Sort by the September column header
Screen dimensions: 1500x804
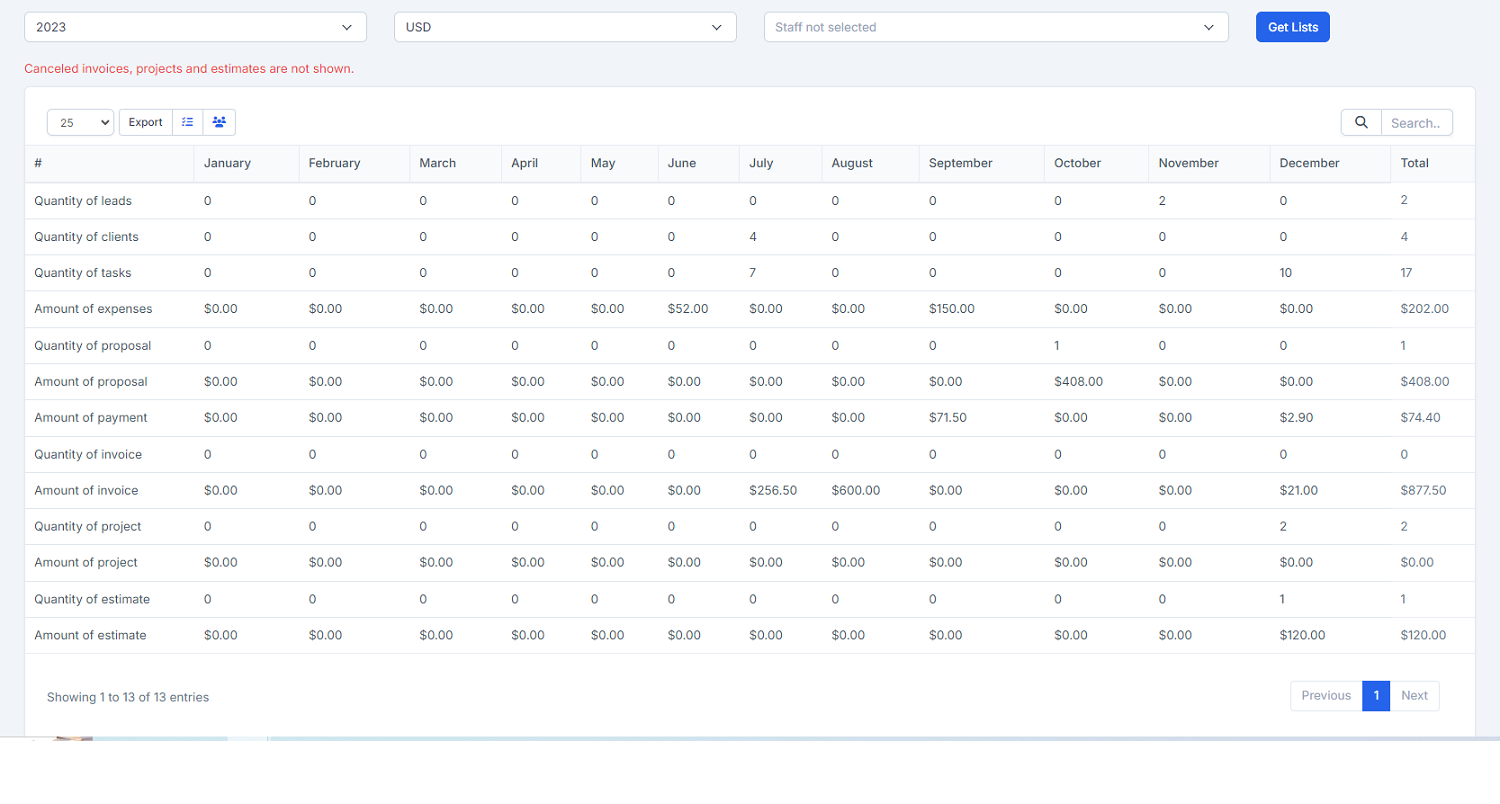(981, 163)
